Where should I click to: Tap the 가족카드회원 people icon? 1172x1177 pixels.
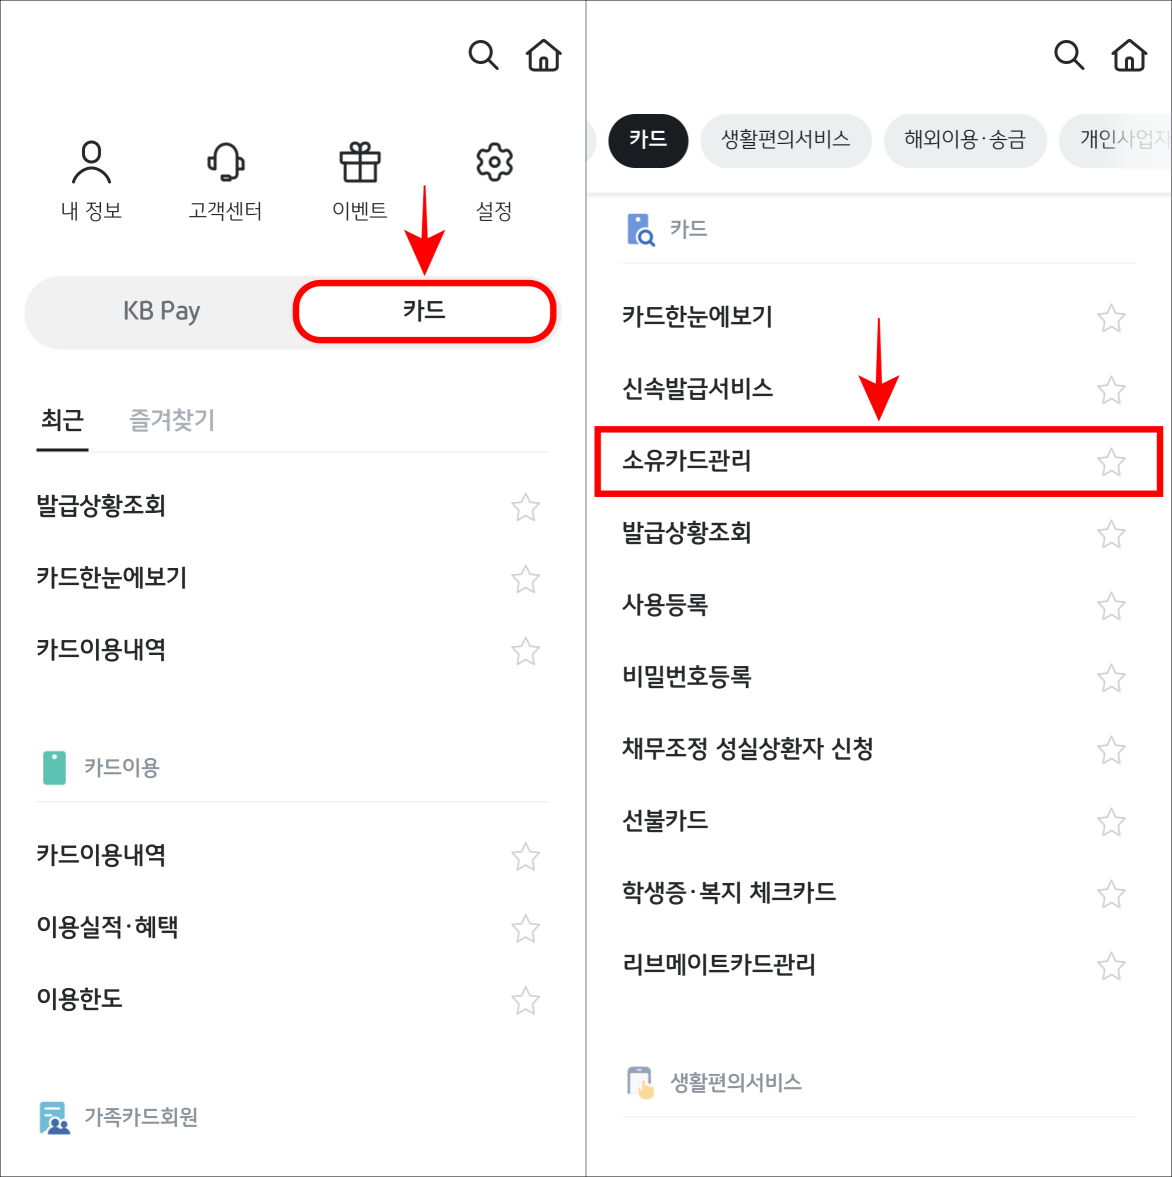[53, 1116]
